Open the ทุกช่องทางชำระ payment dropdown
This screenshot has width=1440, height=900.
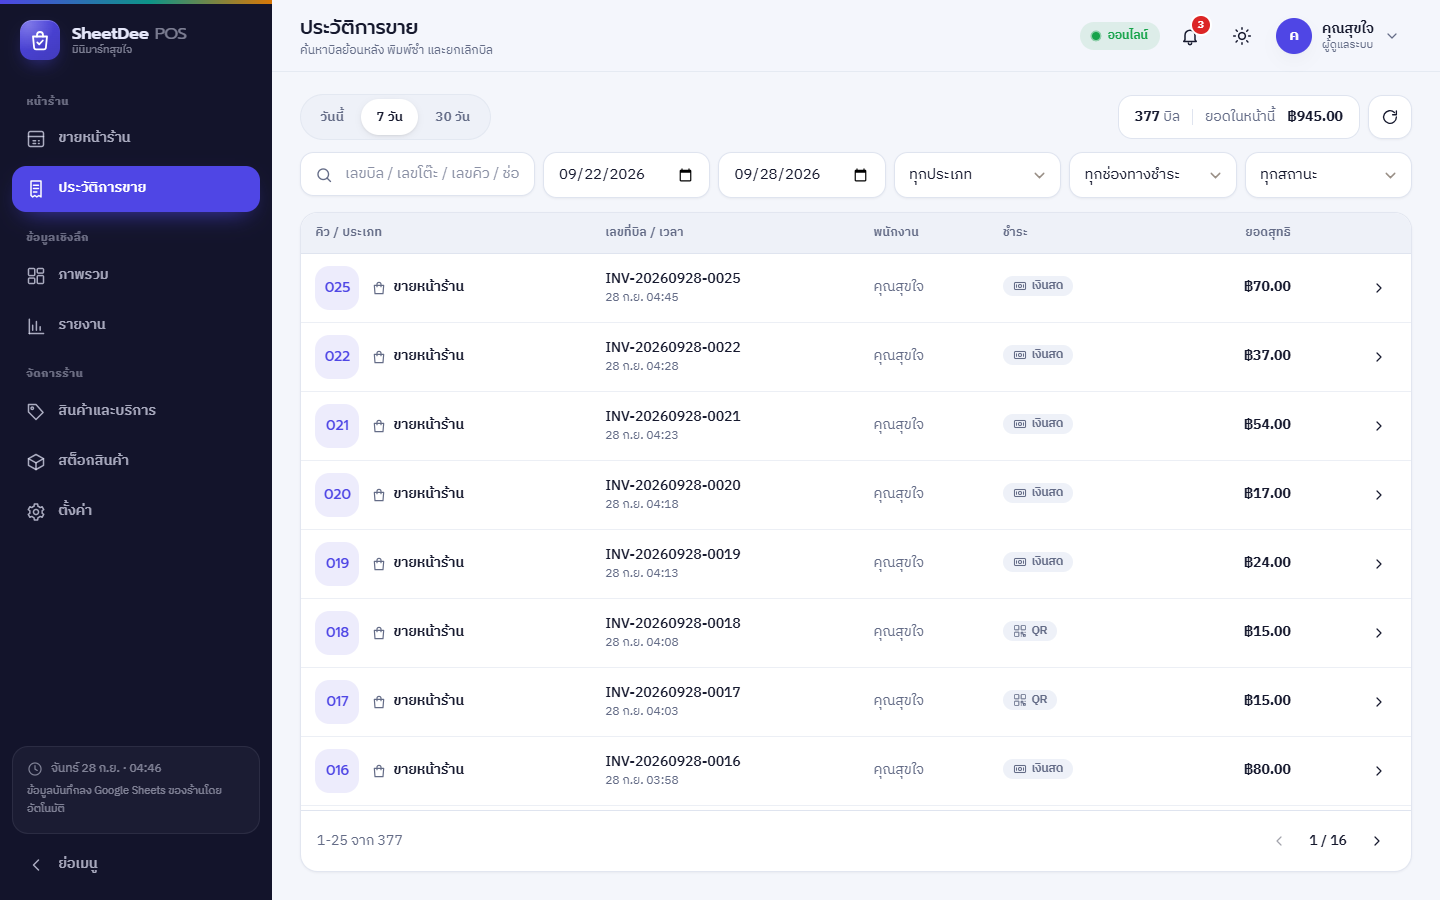click(x=1153, y=175)
